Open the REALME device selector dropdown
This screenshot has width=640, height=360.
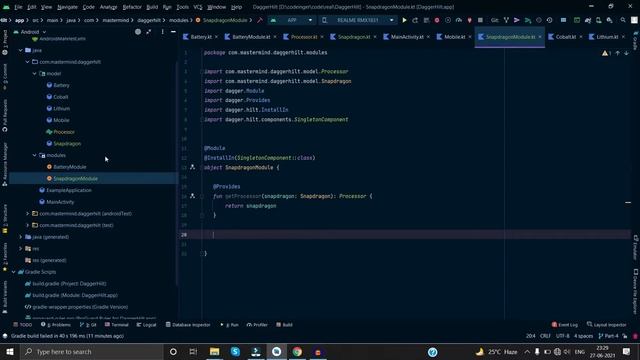click(358, 20)
